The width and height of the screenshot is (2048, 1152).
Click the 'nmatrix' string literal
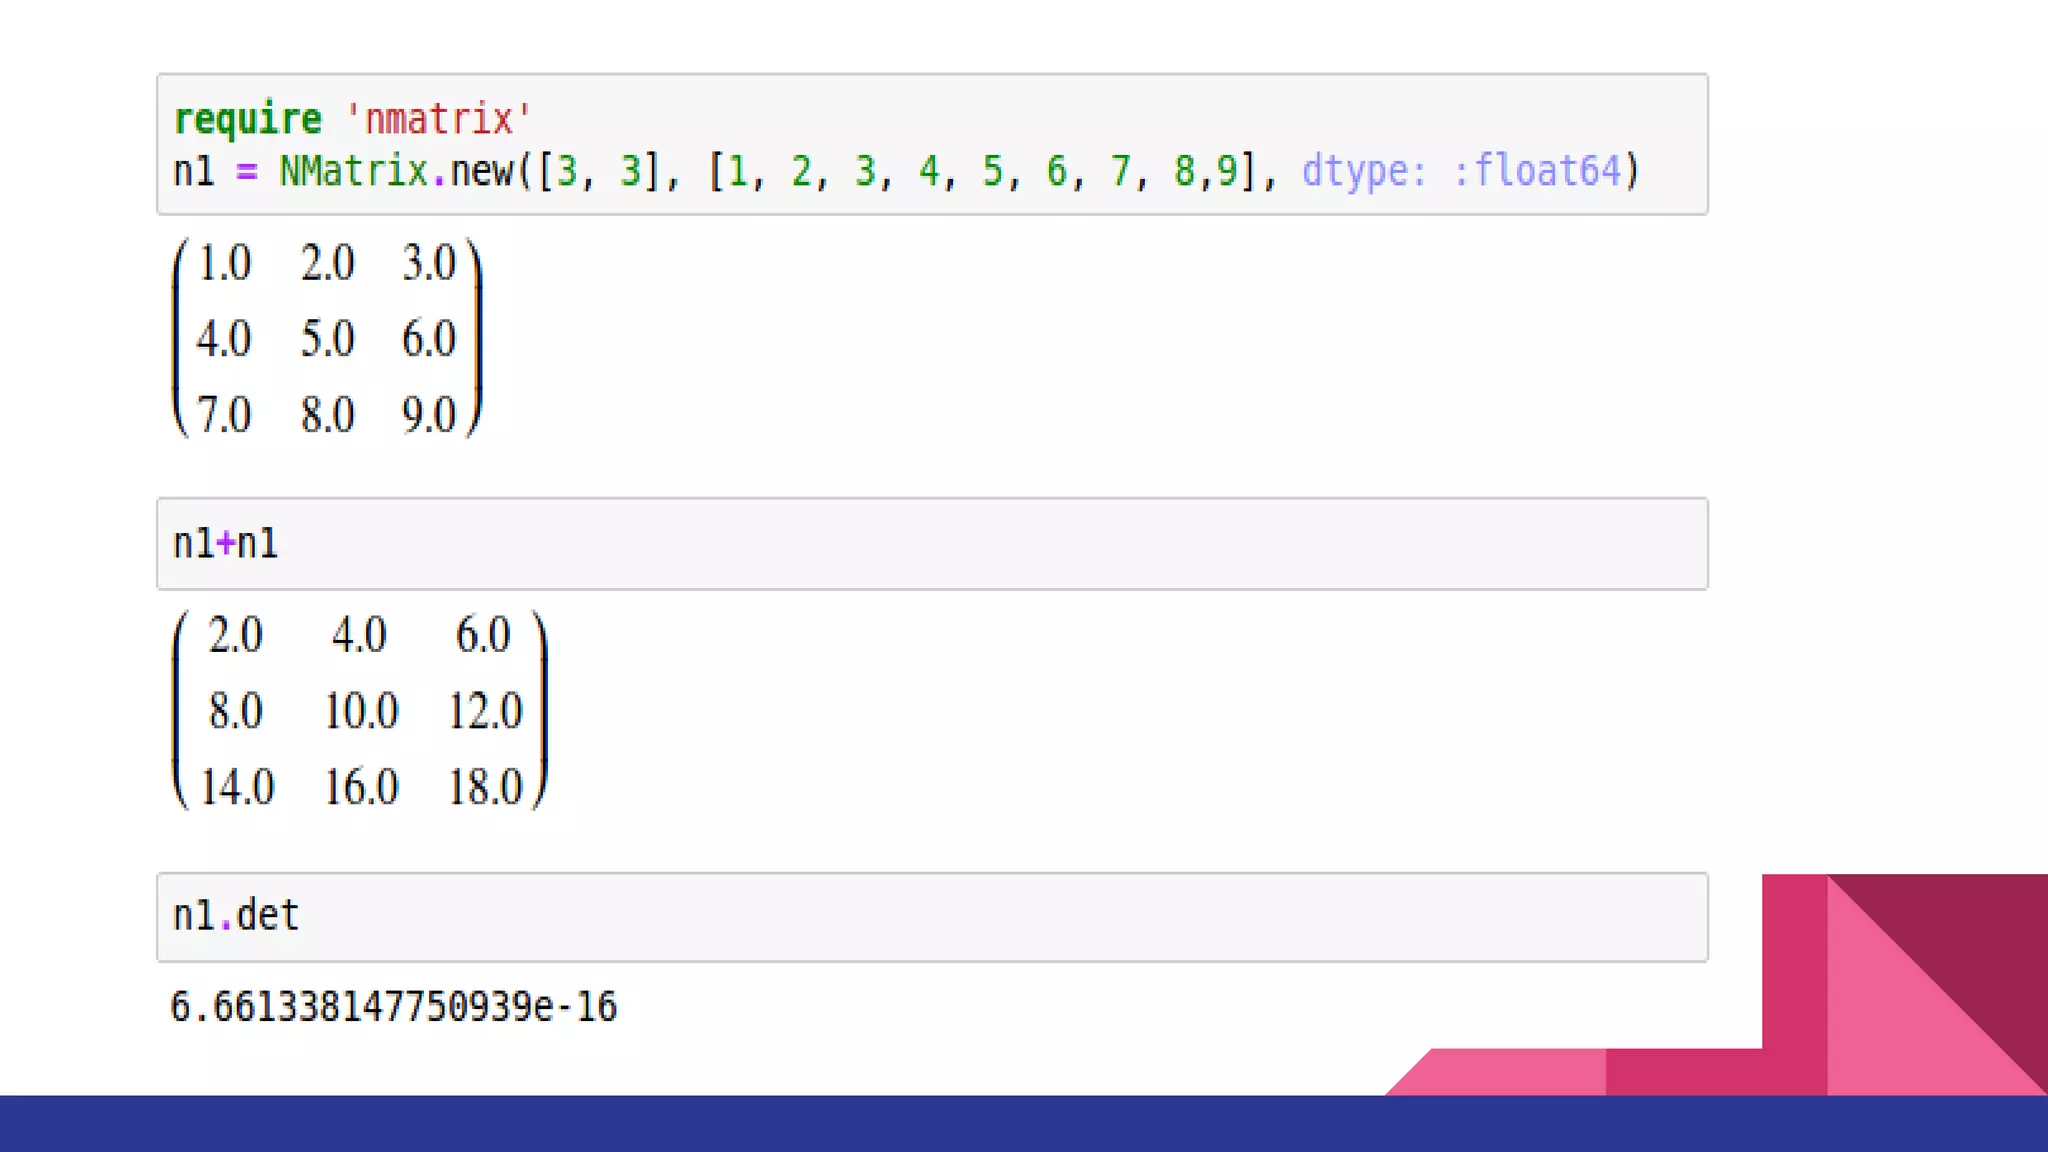click(x=438, y=120)
